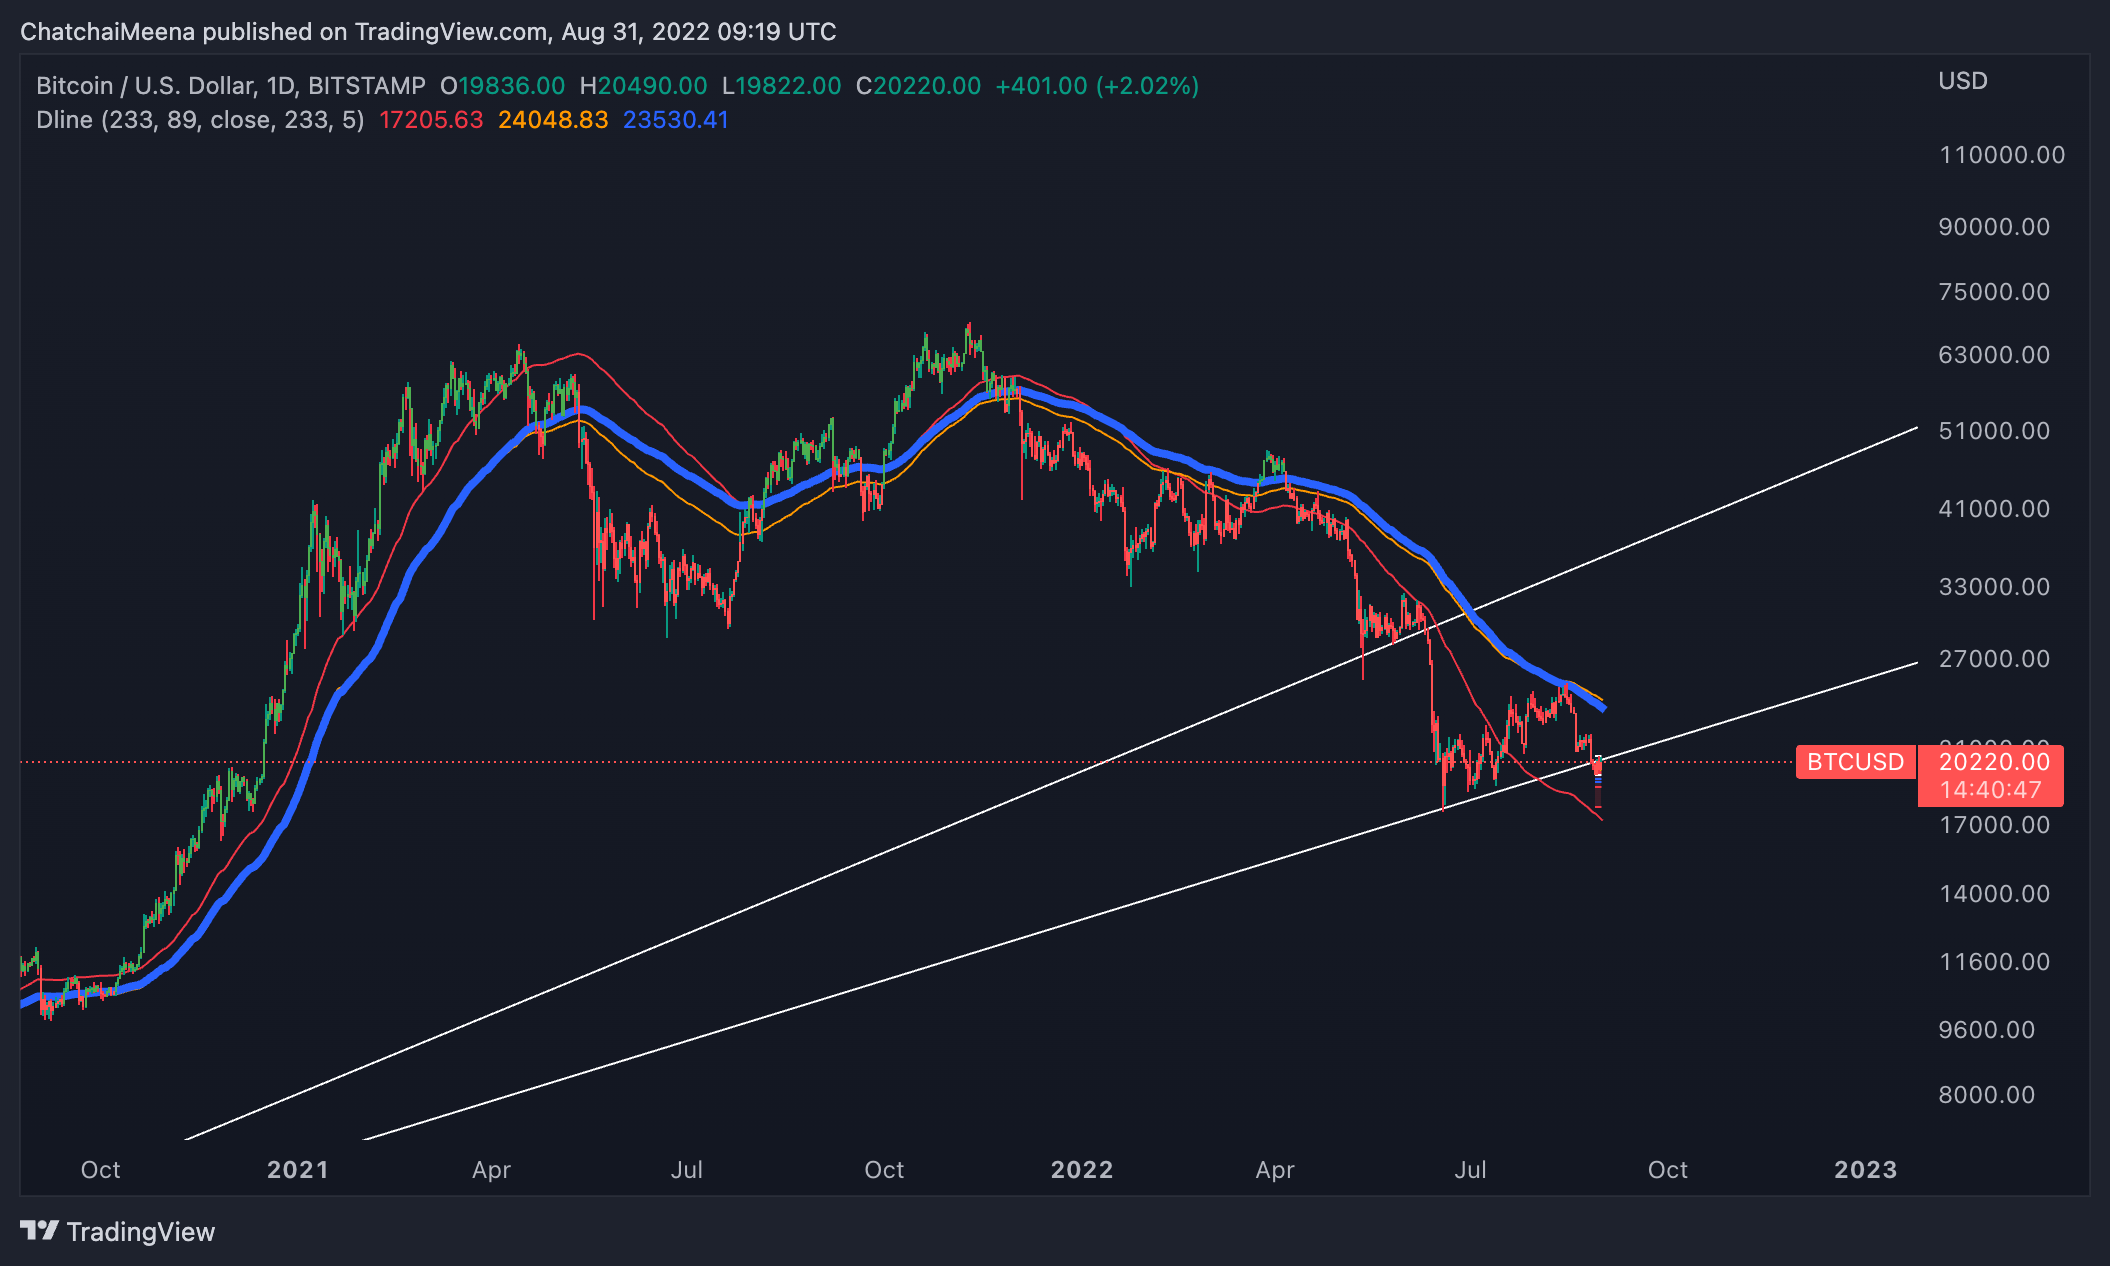Click the 90000.00 price axis label

click(x=1994, y=227)
